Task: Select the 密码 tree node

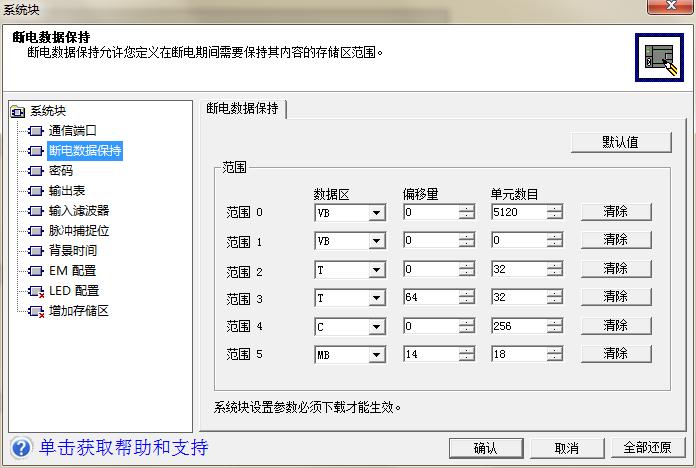Action: (61, 171)
